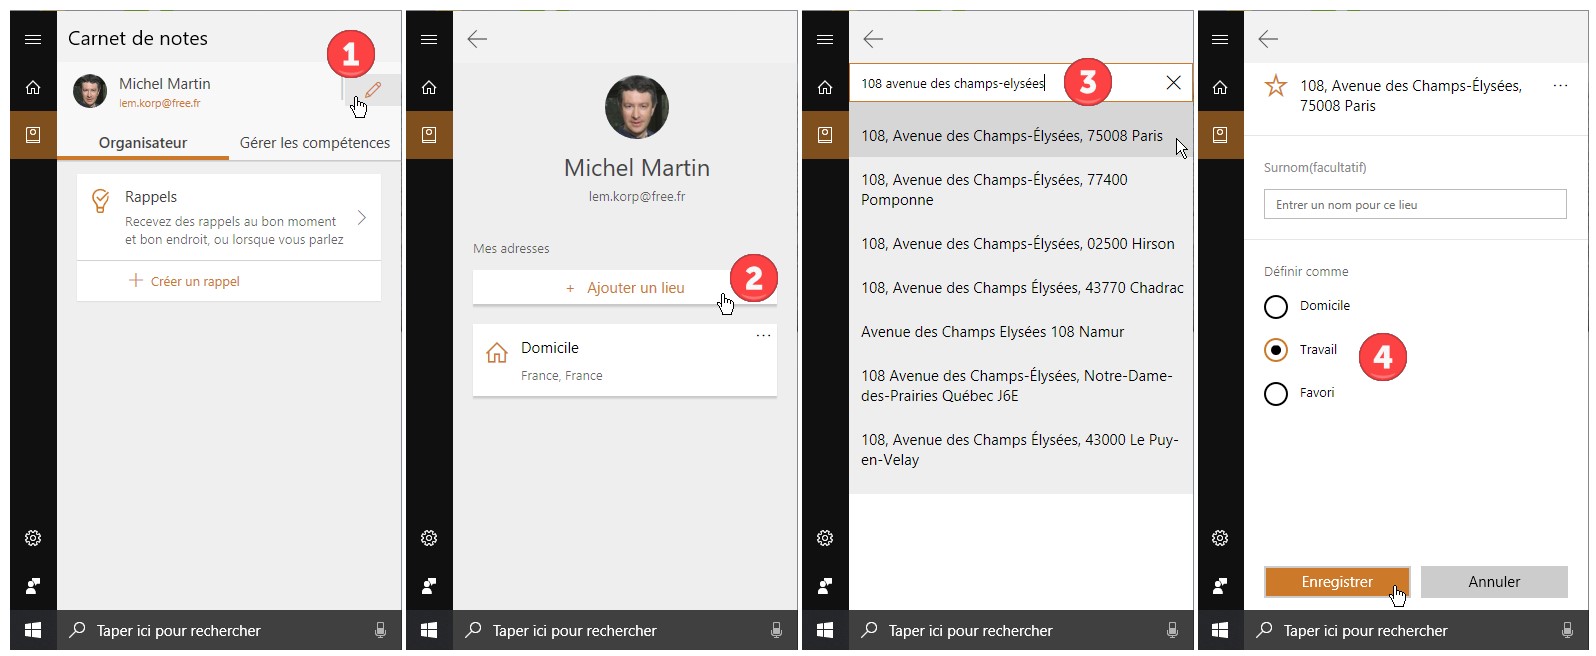Click the lightbulb icon next to Rappels

[x=101, y=201]
